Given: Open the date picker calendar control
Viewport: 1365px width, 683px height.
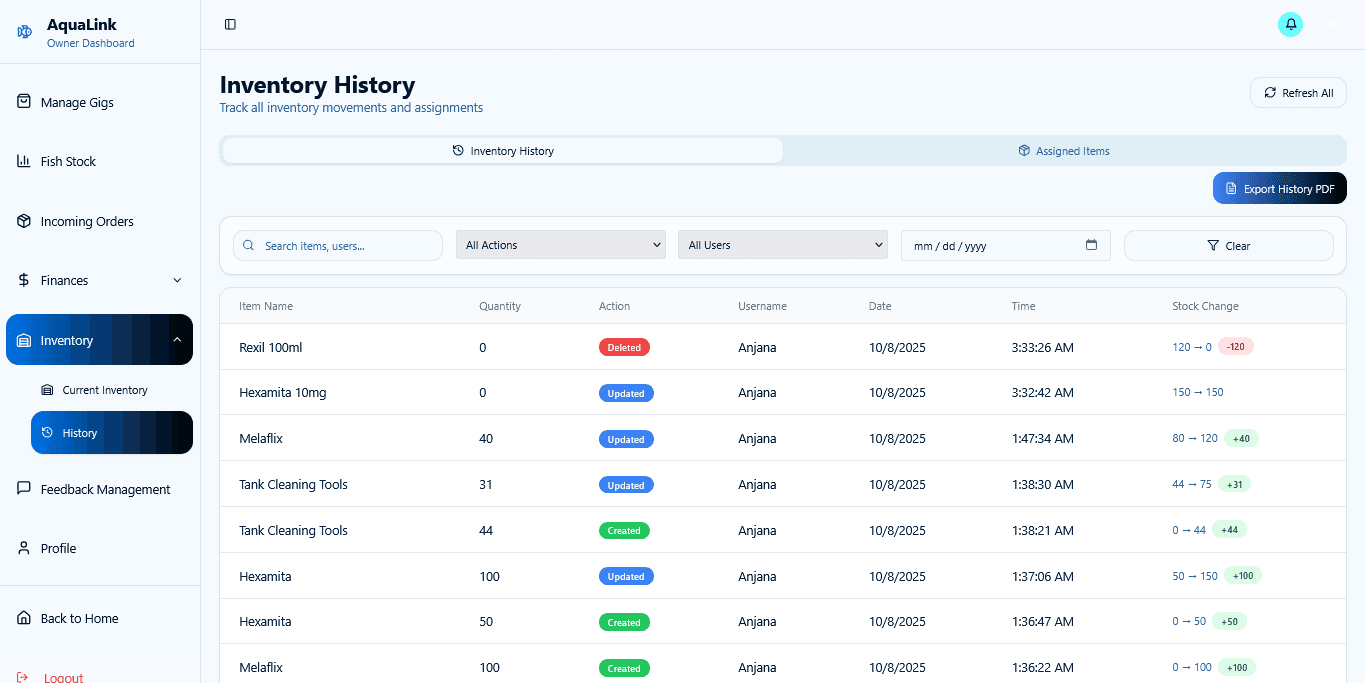Looking at the screenshot, I should tap(1092, 244).
